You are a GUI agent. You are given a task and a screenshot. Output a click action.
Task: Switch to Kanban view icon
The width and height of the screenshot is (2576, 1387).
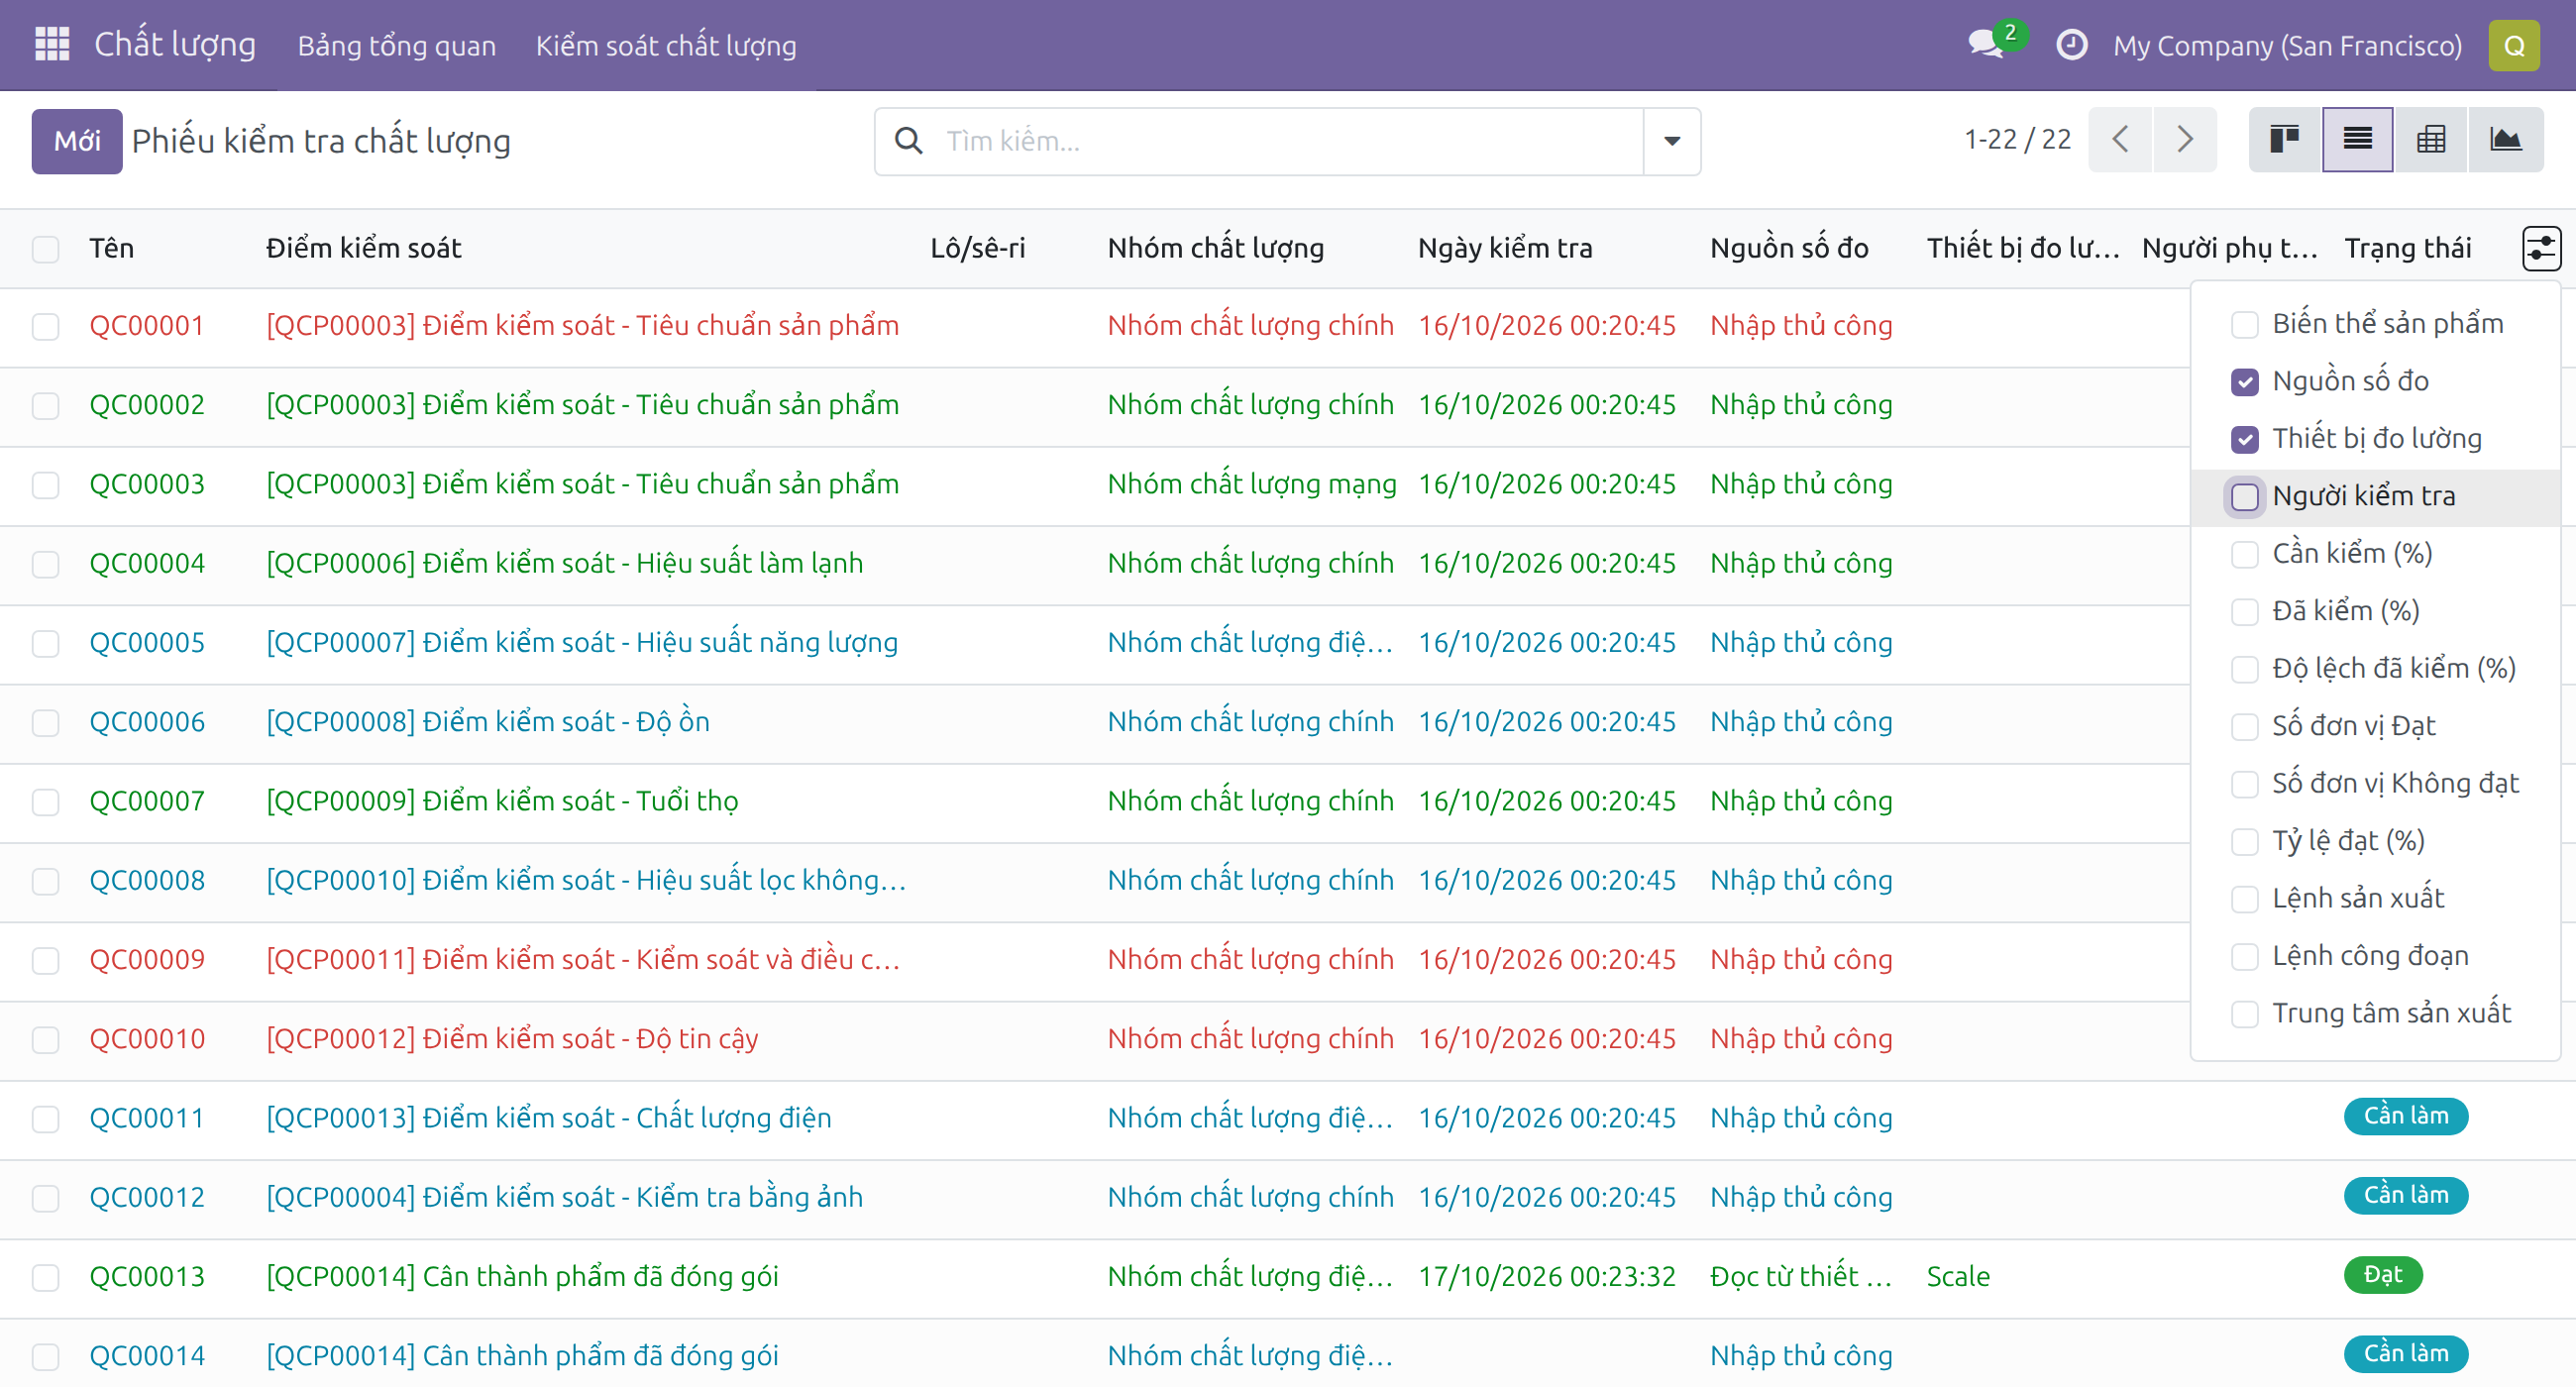[x=2284, y=140]
